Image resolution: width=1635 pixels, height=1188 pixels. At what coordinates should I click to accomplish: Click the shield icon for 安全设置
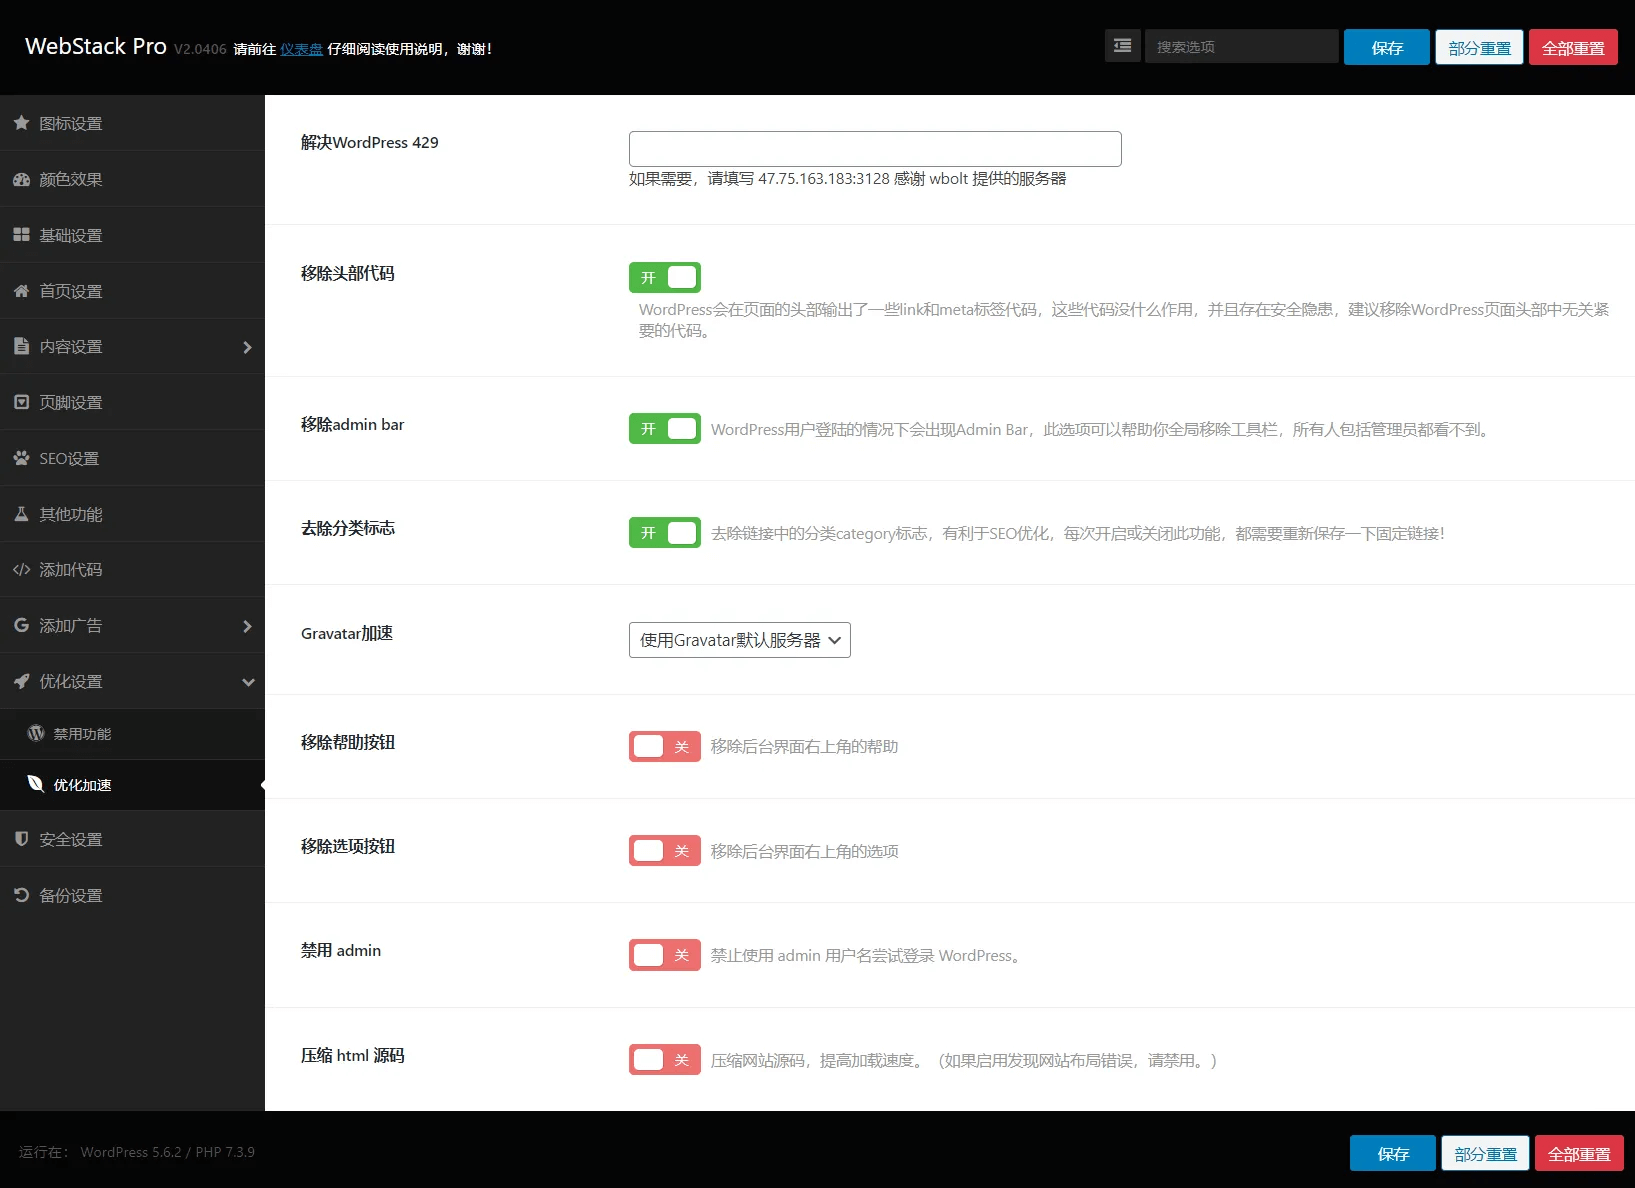tap(21, 839)
